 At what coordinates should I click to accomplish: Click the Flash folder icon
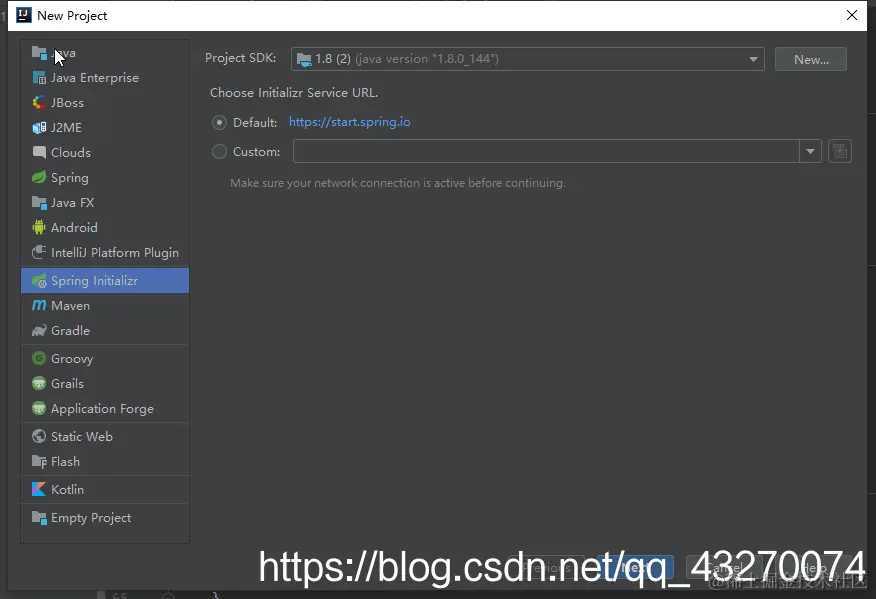[39, 462]
